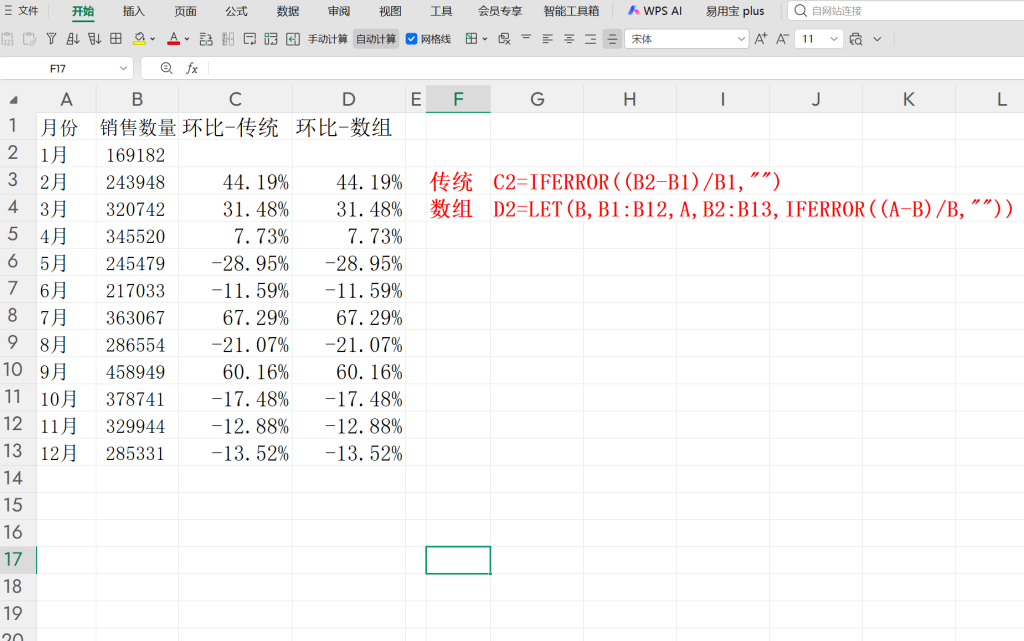Open the 智能工具箱 tab
The width and height of the screenshot is (1024, 641).
(x=571, y=11)
